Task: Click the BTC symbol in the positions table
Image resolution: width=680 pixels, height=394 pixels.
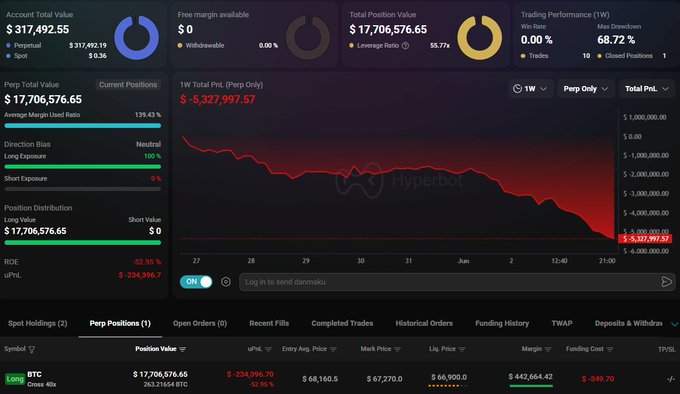Action: (35, 374)
